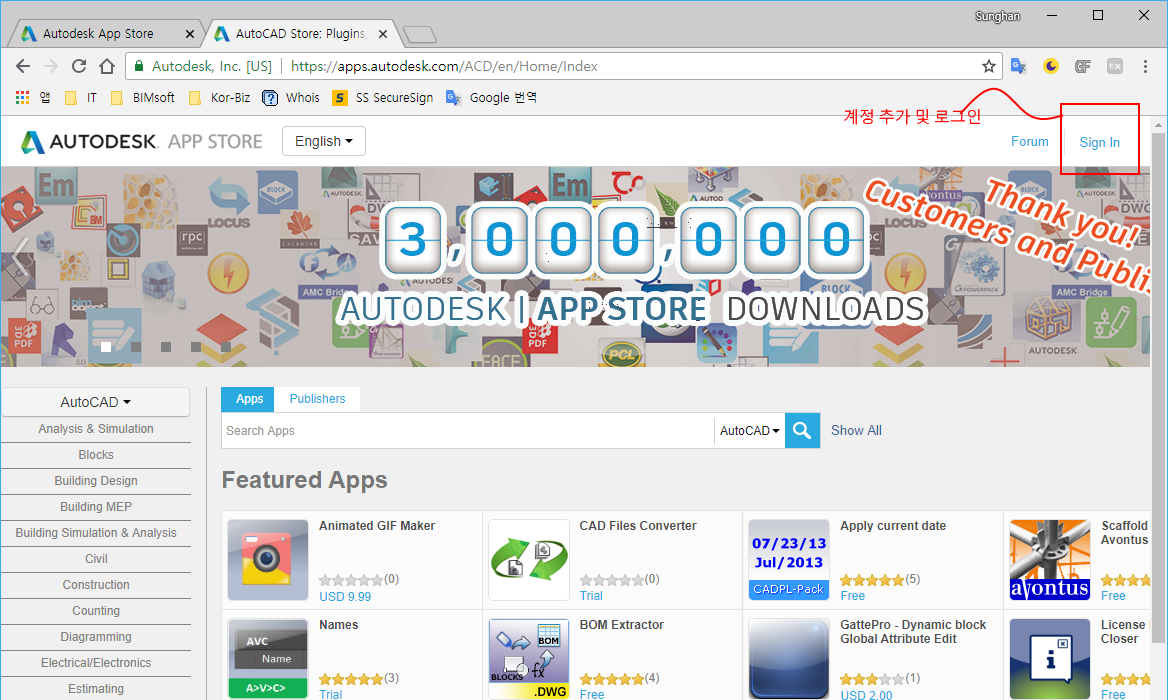1168x700 pixels.
Task: Select the Building MEP category
Action: 96,507
